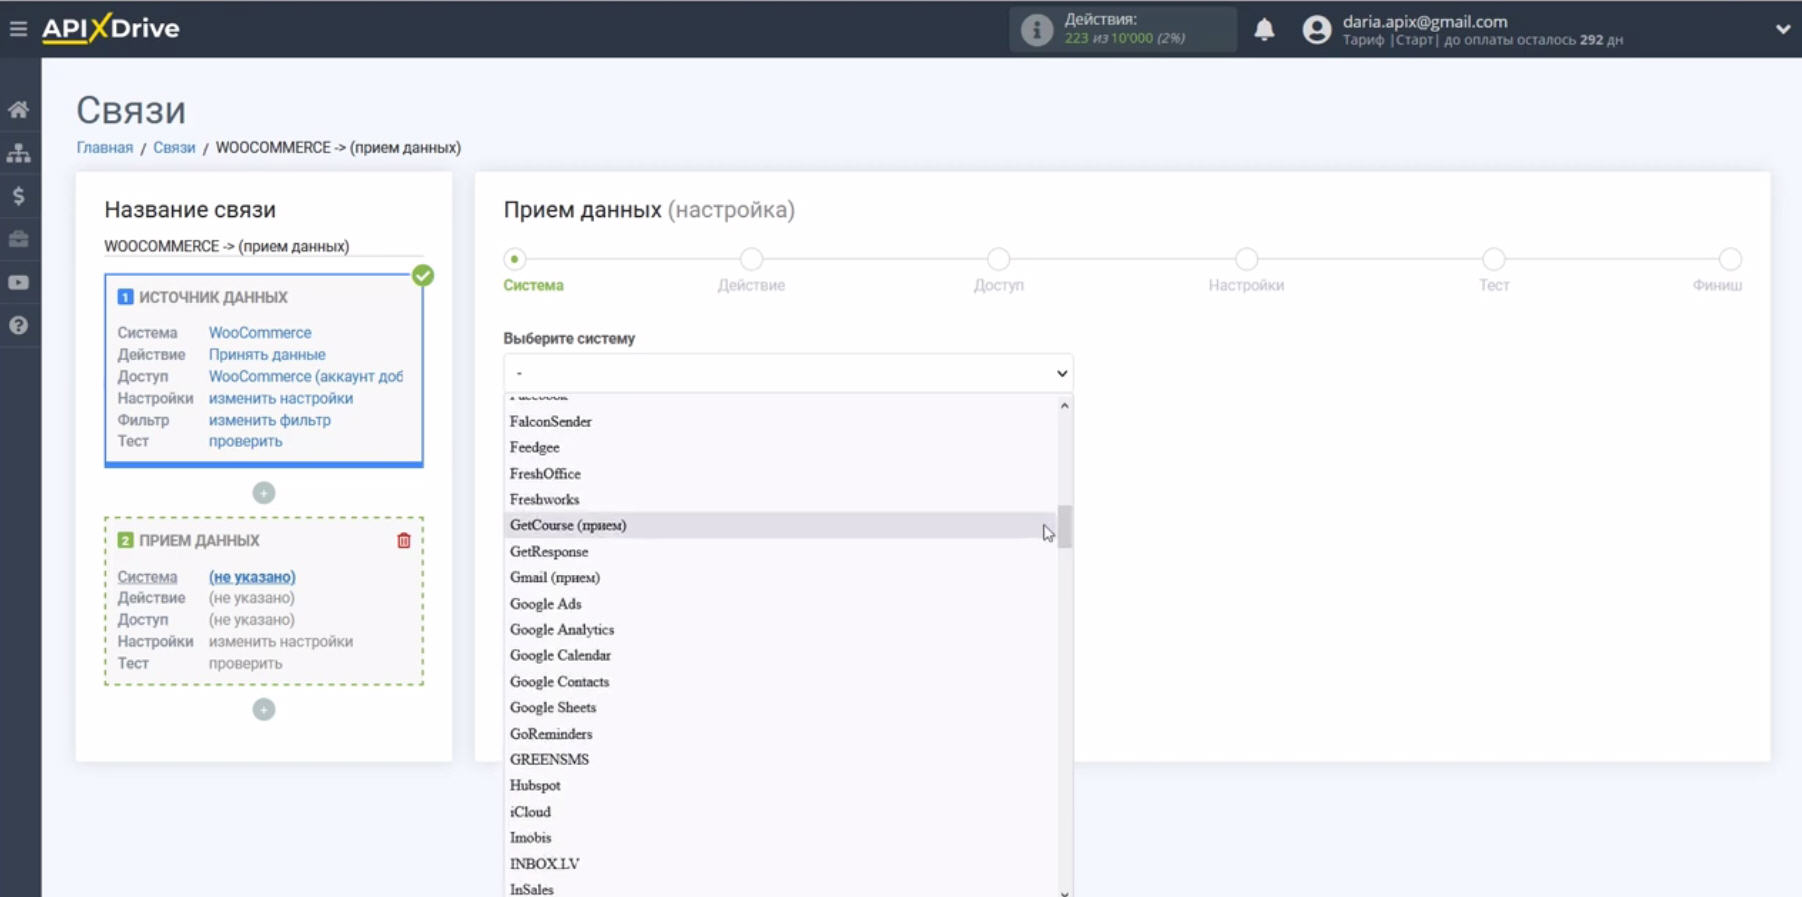1802x897 pixels.
Task: Click the user avatar icon
Action: 1317,30
